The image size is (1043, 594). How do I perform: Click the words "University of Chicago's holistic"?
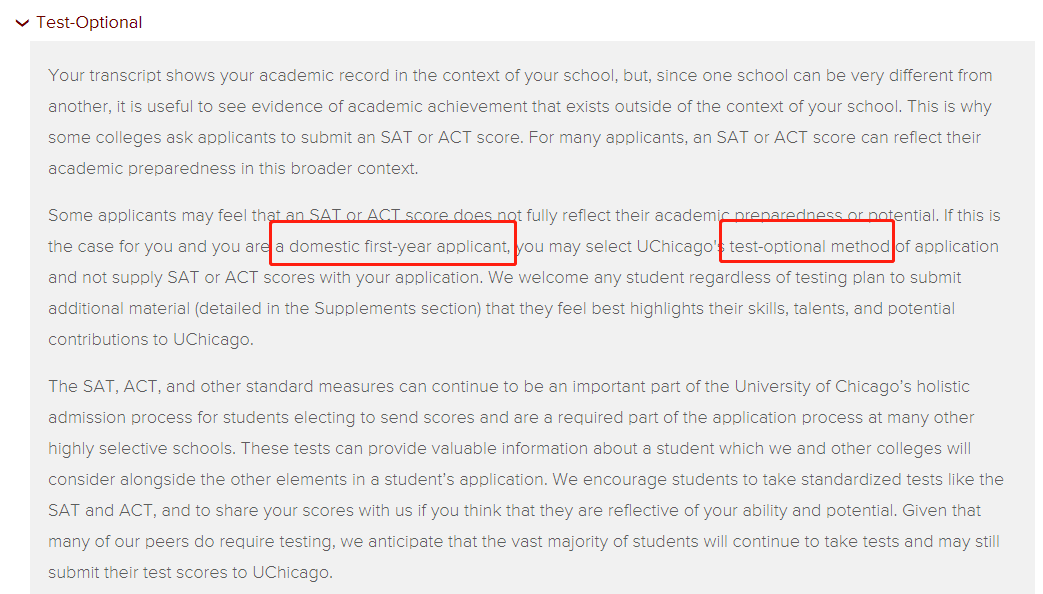click(x=852, y=386)
